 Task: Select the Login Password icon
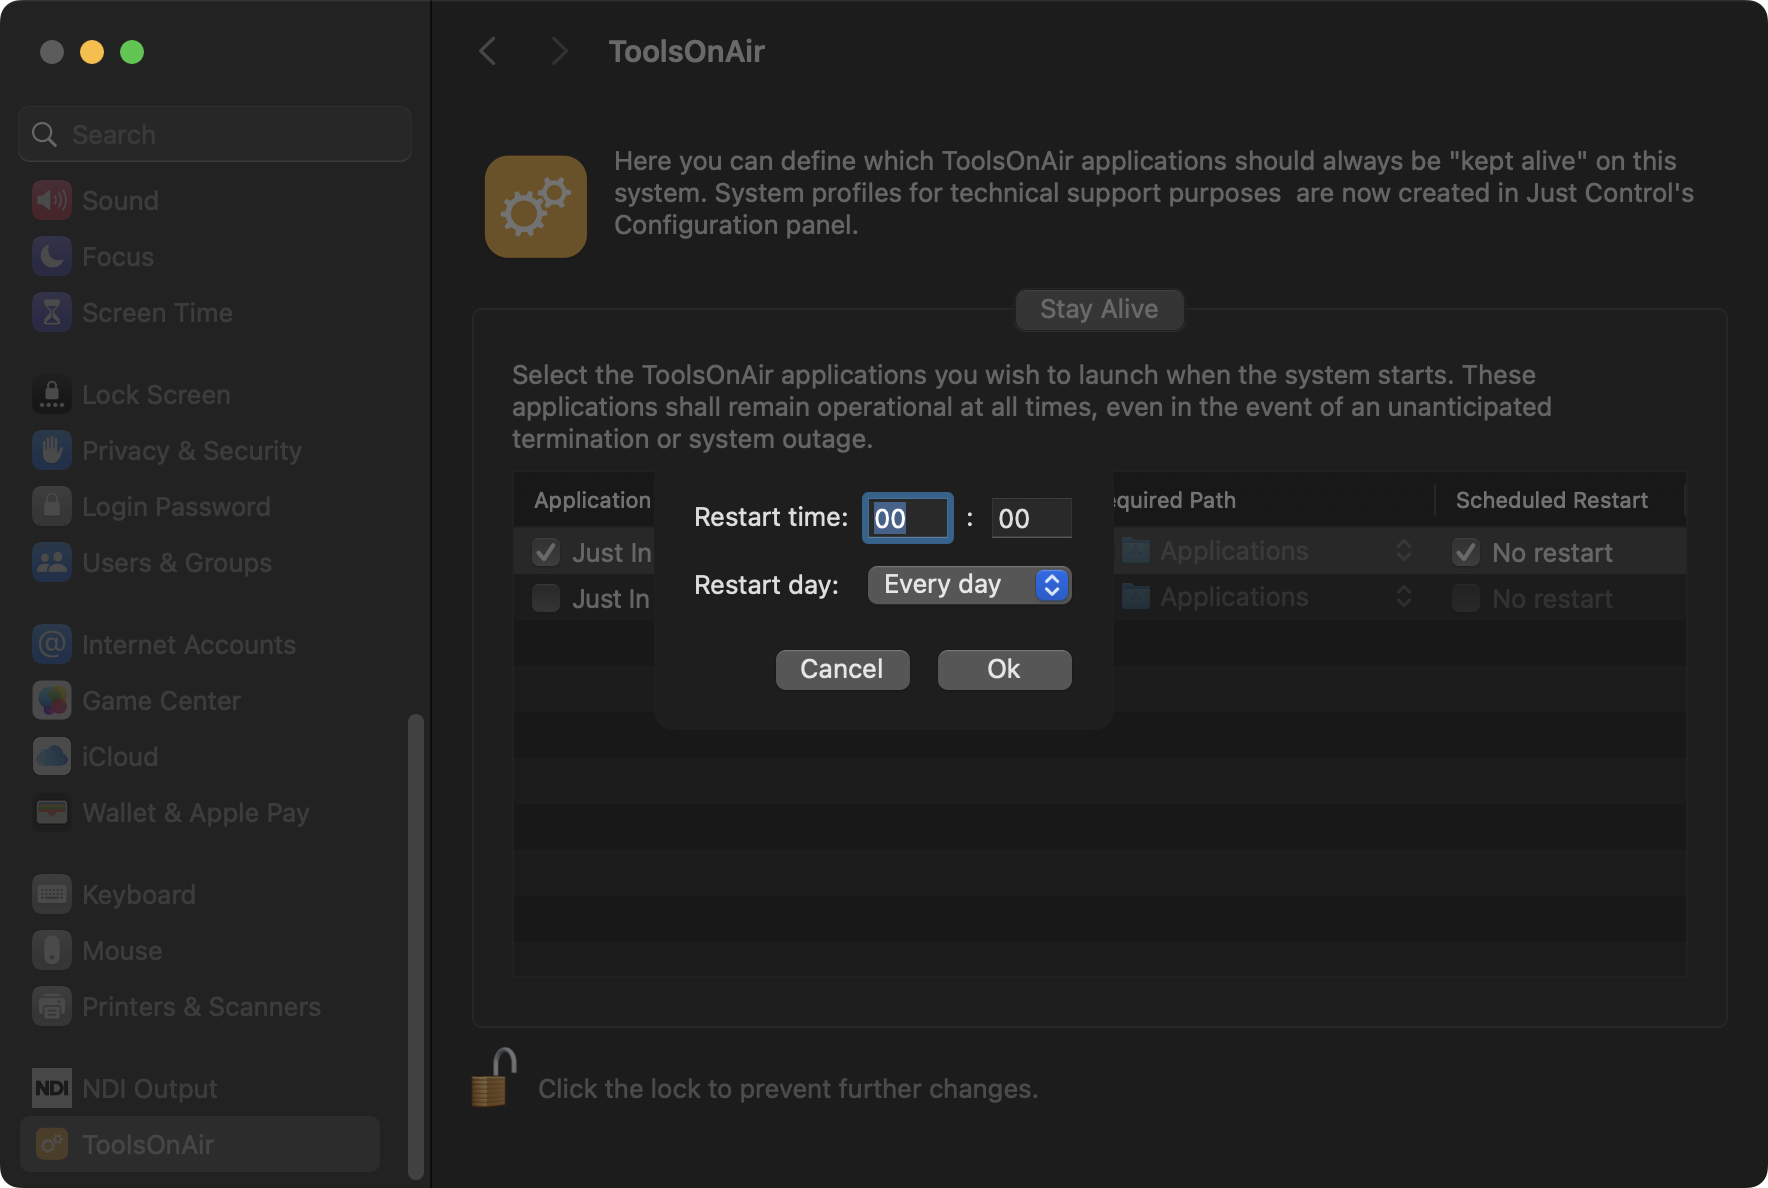coord(52,506)
